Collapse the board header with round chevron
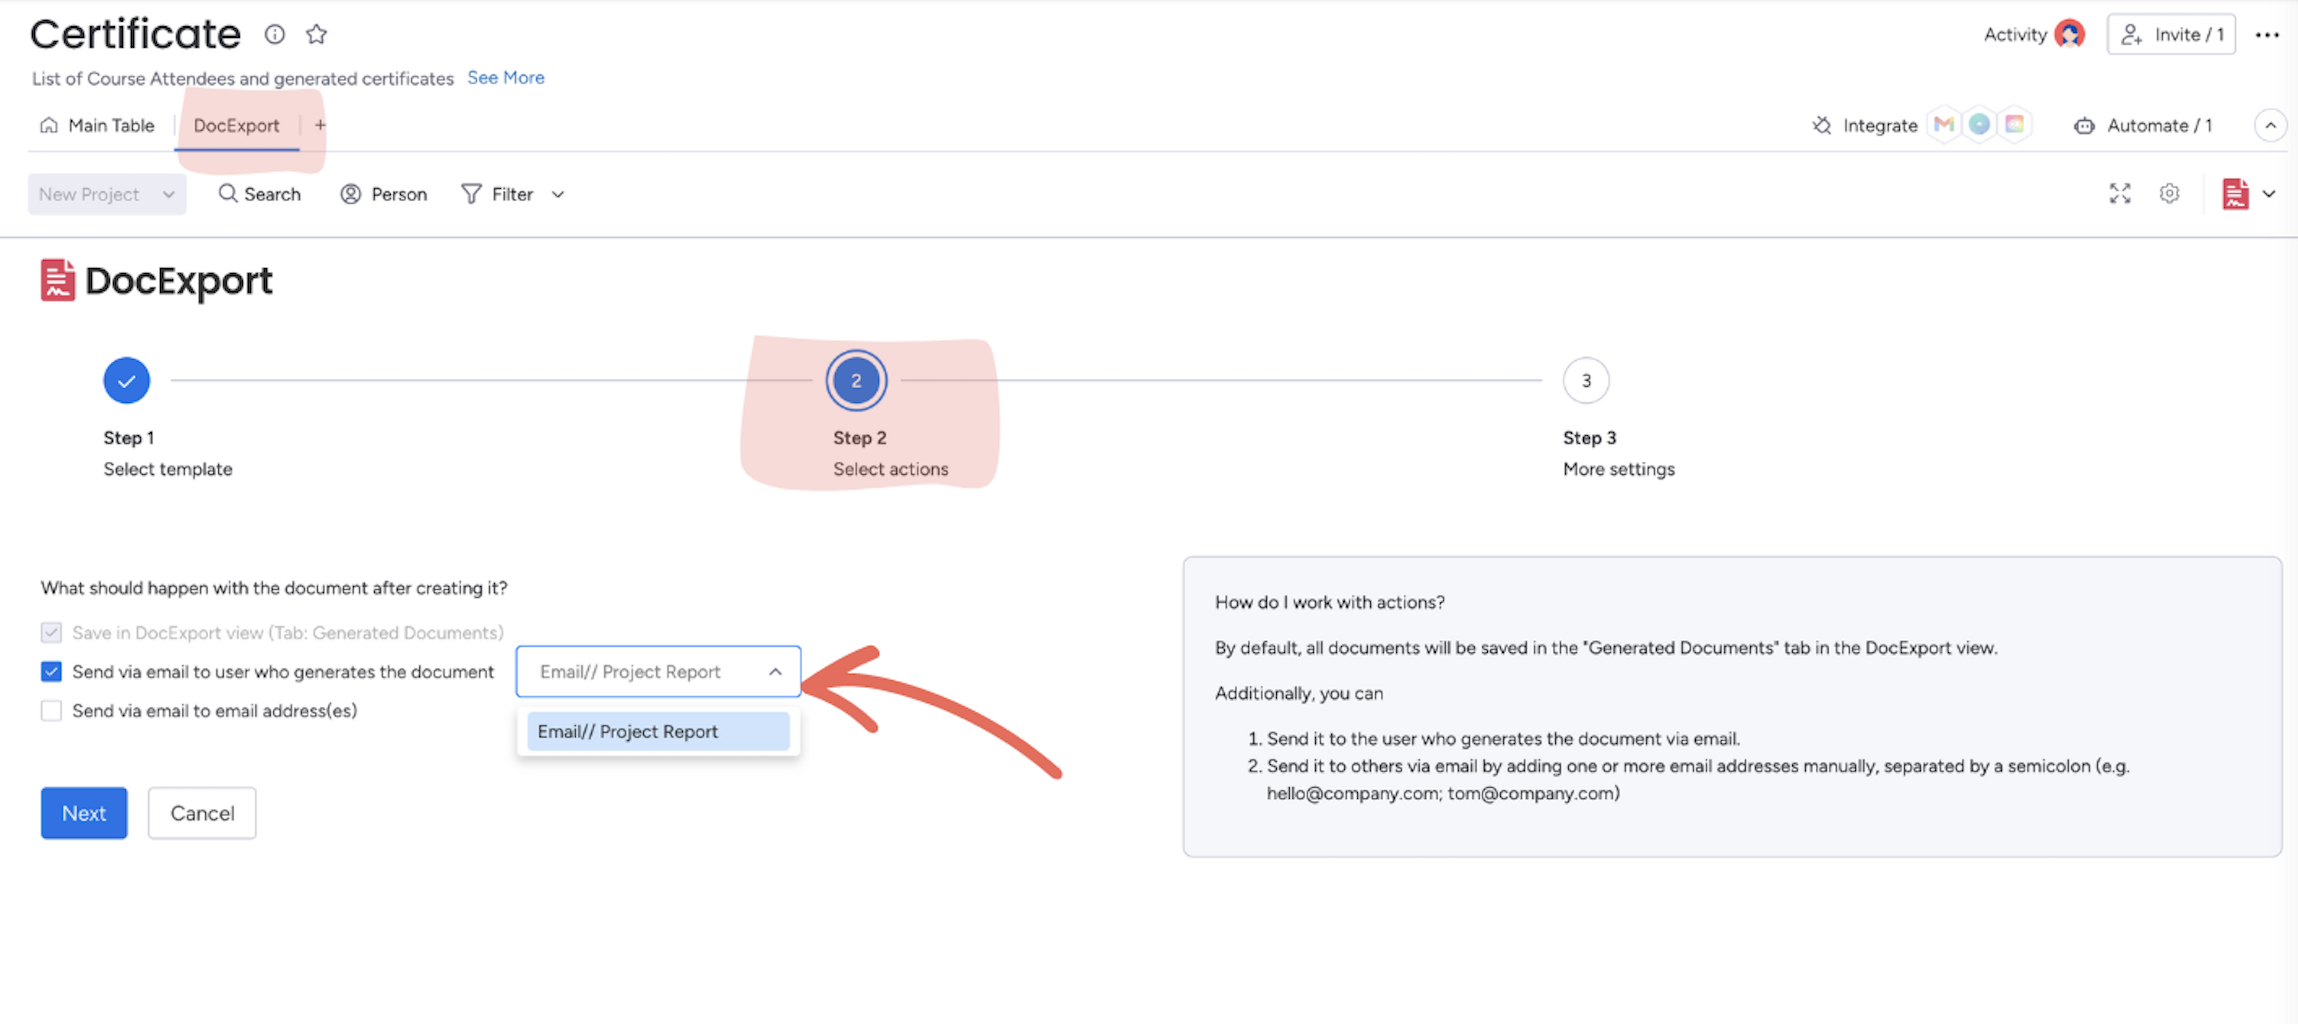 click(x=2270, y=125)
